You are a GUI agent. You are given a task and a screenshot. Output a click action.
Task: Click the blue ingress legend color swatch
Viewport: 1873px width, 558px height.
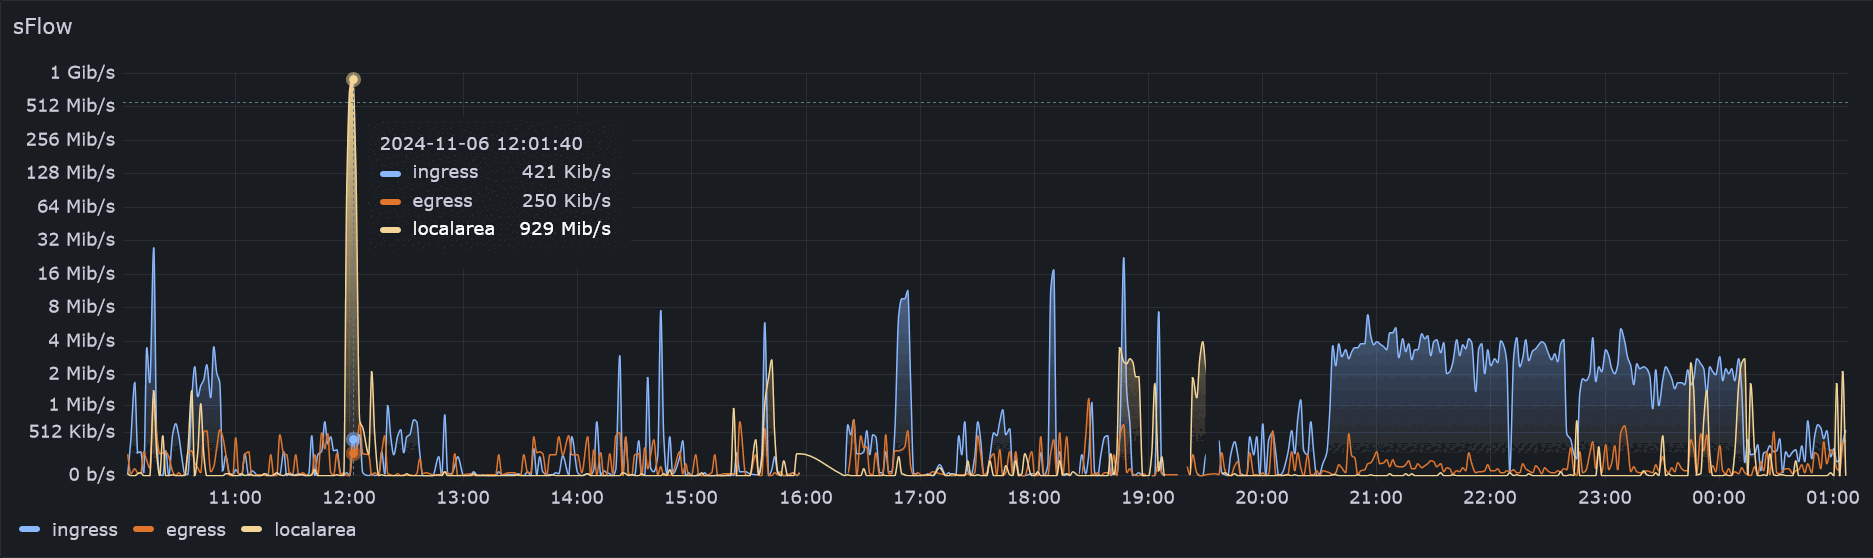click(30, 530)
